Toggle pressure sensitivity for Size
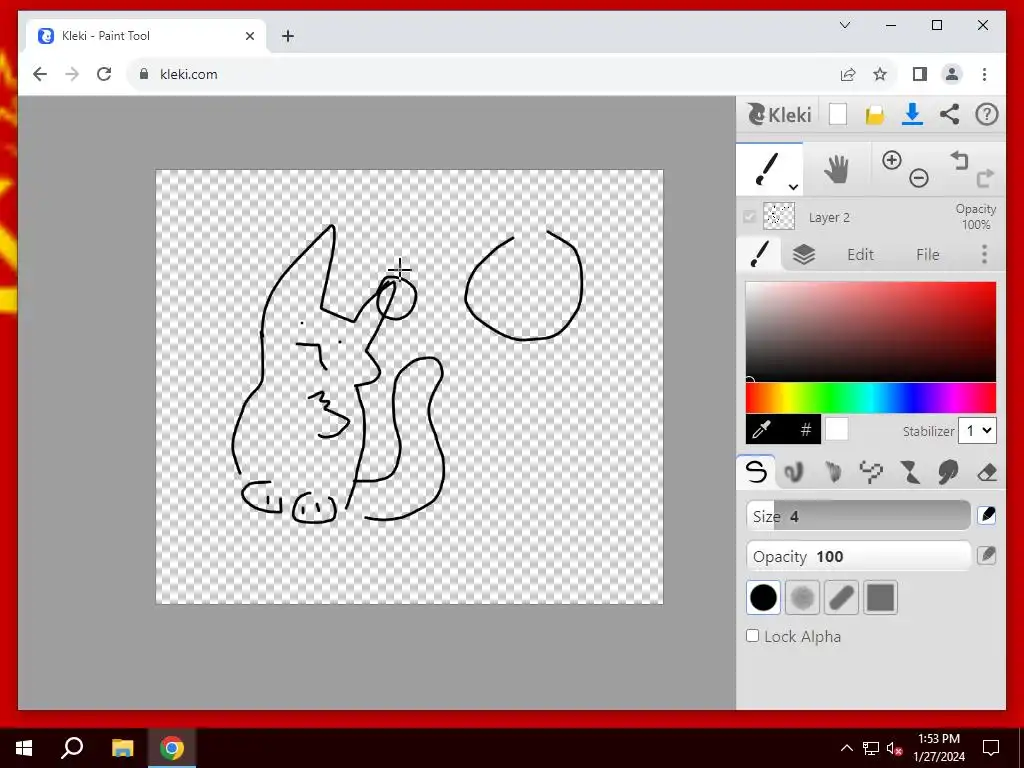 tap(987, 515)
